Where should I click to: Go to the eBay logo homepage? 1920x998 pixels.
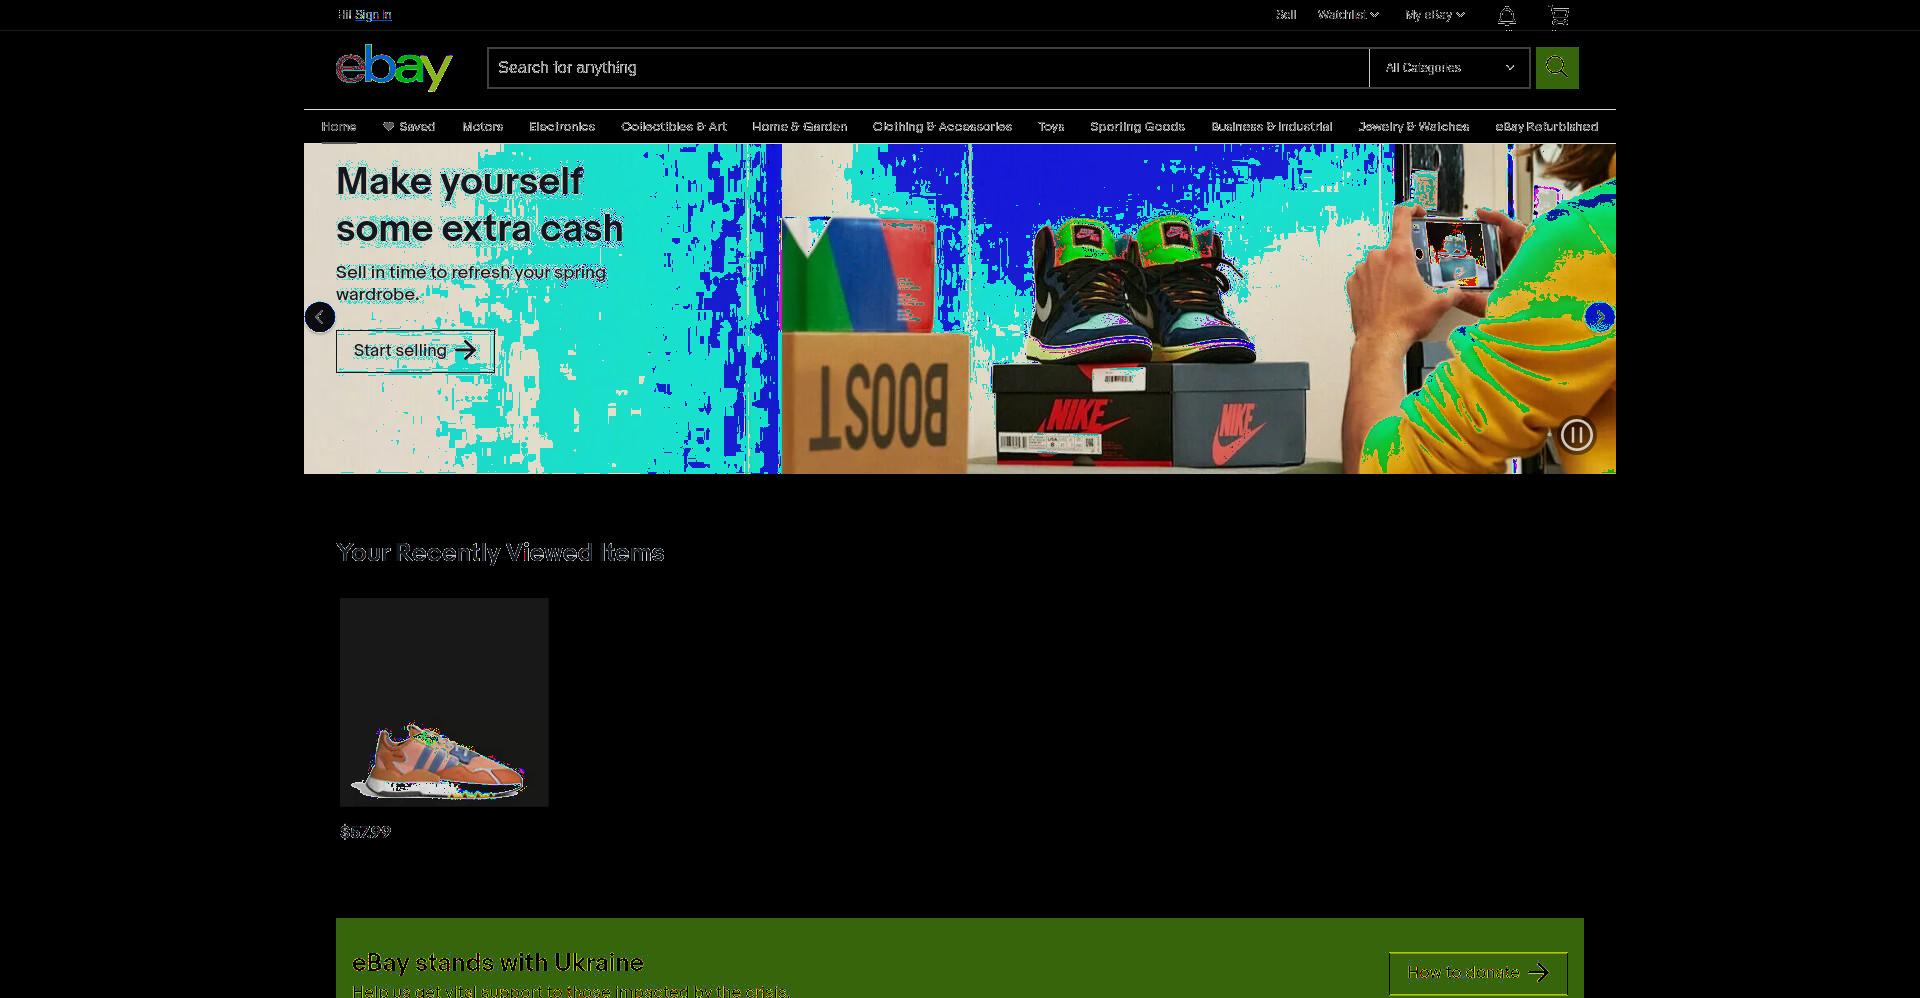click(394, 68)
